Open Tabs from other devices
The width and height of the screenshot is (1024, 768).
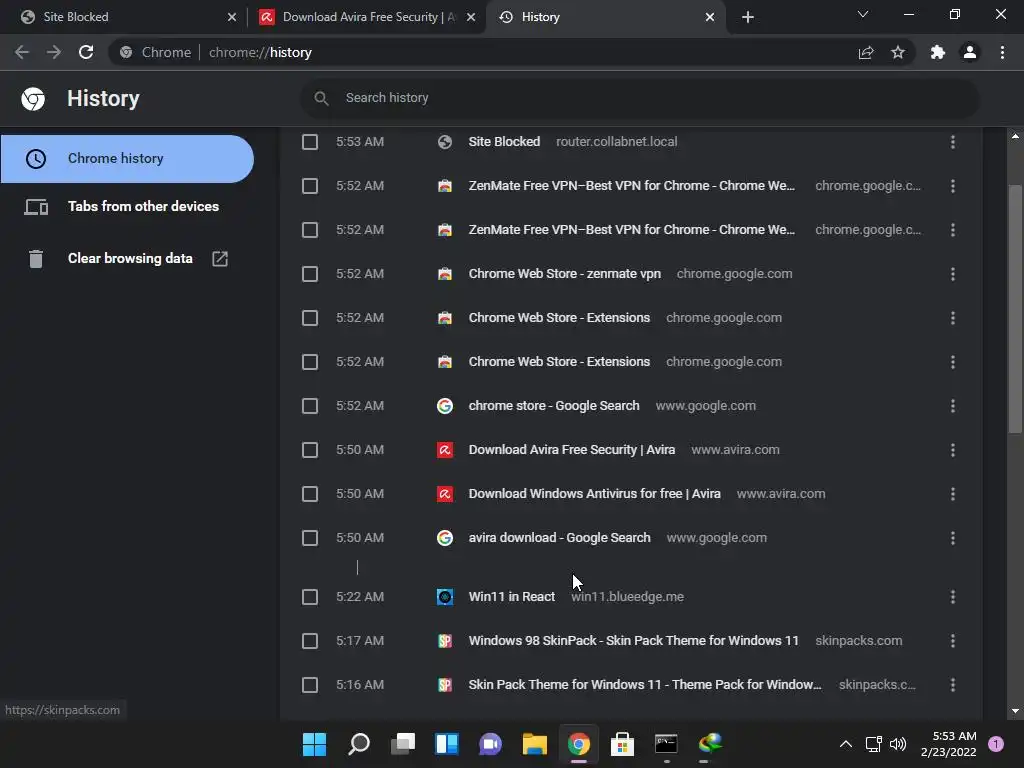coord(127,206)
